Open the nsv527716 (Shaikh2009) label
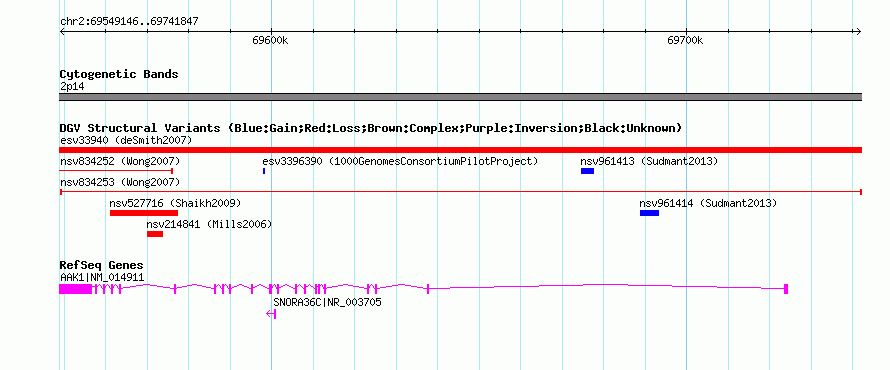This screenshot has width=890, height=370. (x=175, y=203)
